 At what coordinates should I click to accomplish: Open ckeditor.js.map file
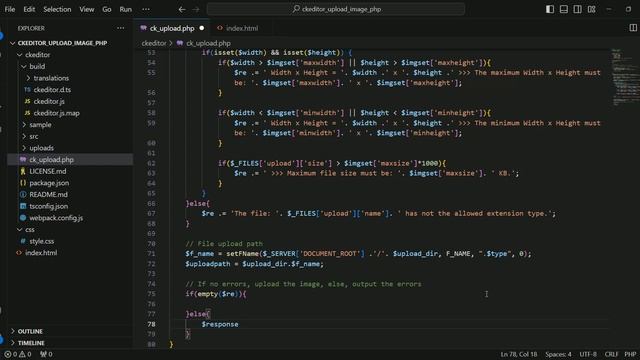(x=57, y=113)
